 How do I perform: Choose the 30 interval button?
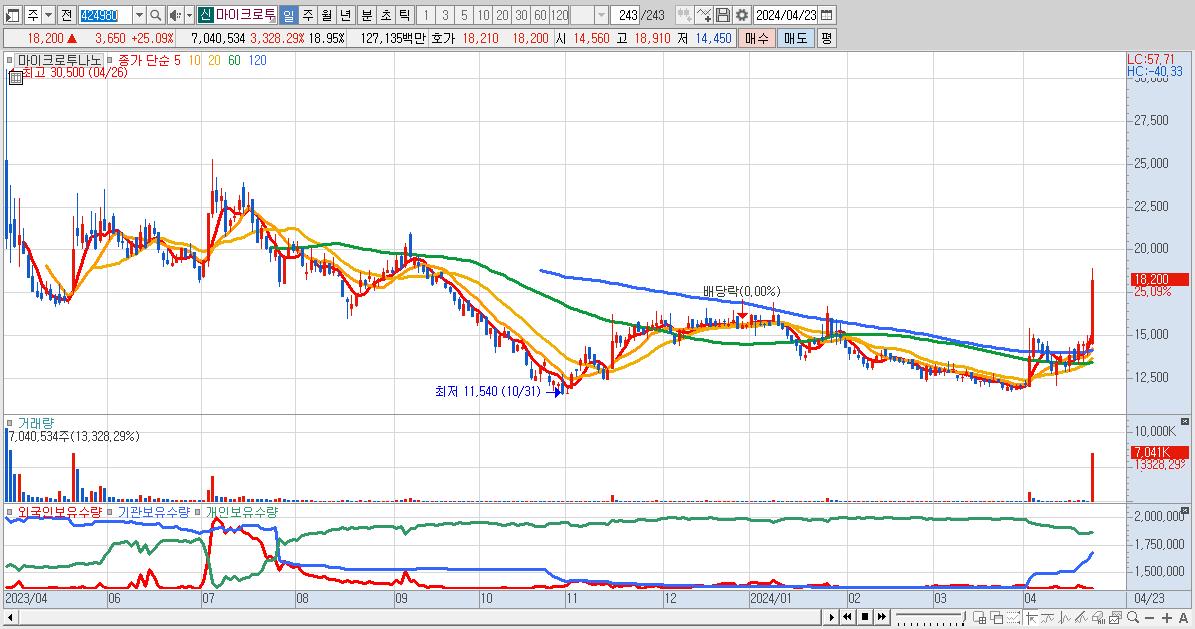pyautogui.click(x=521, y=15)
